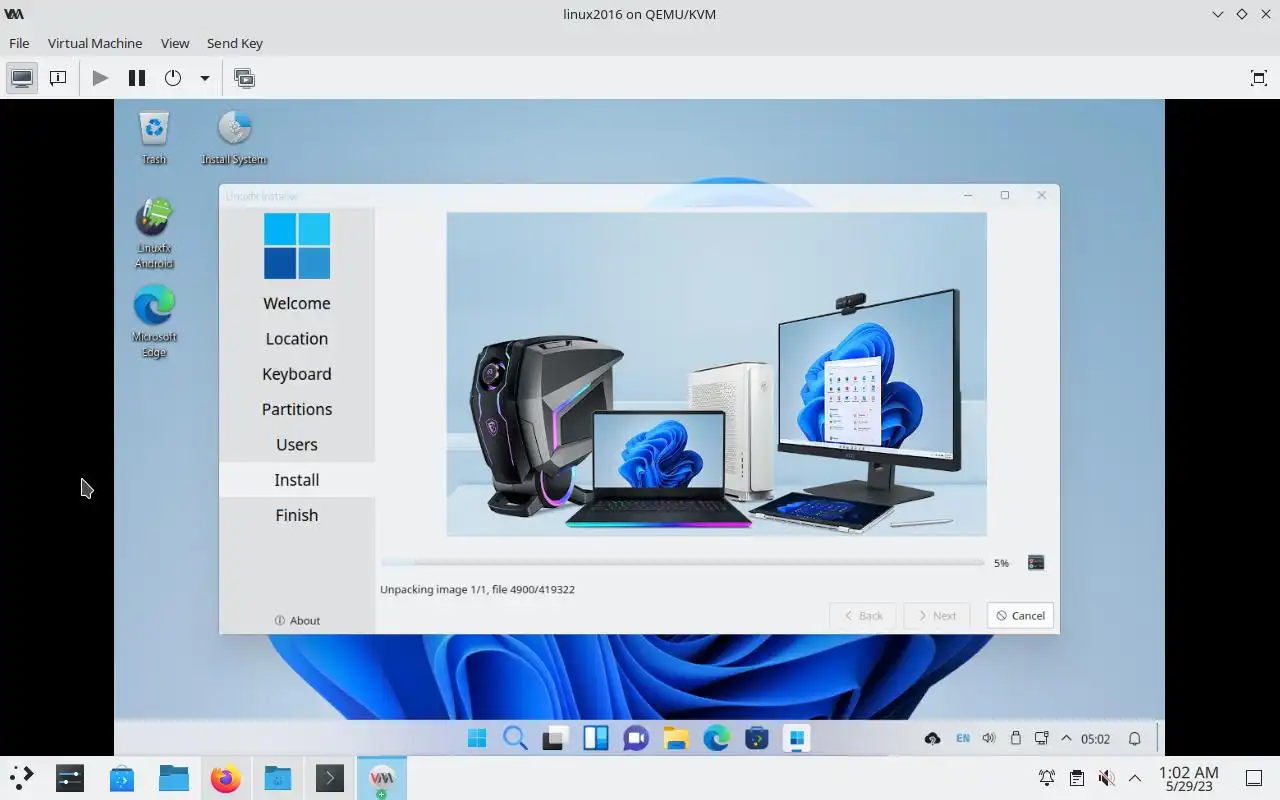Expand the shutdown options dropdown arrow
The width and height of the screenshot is (1280, 800).
204,78
